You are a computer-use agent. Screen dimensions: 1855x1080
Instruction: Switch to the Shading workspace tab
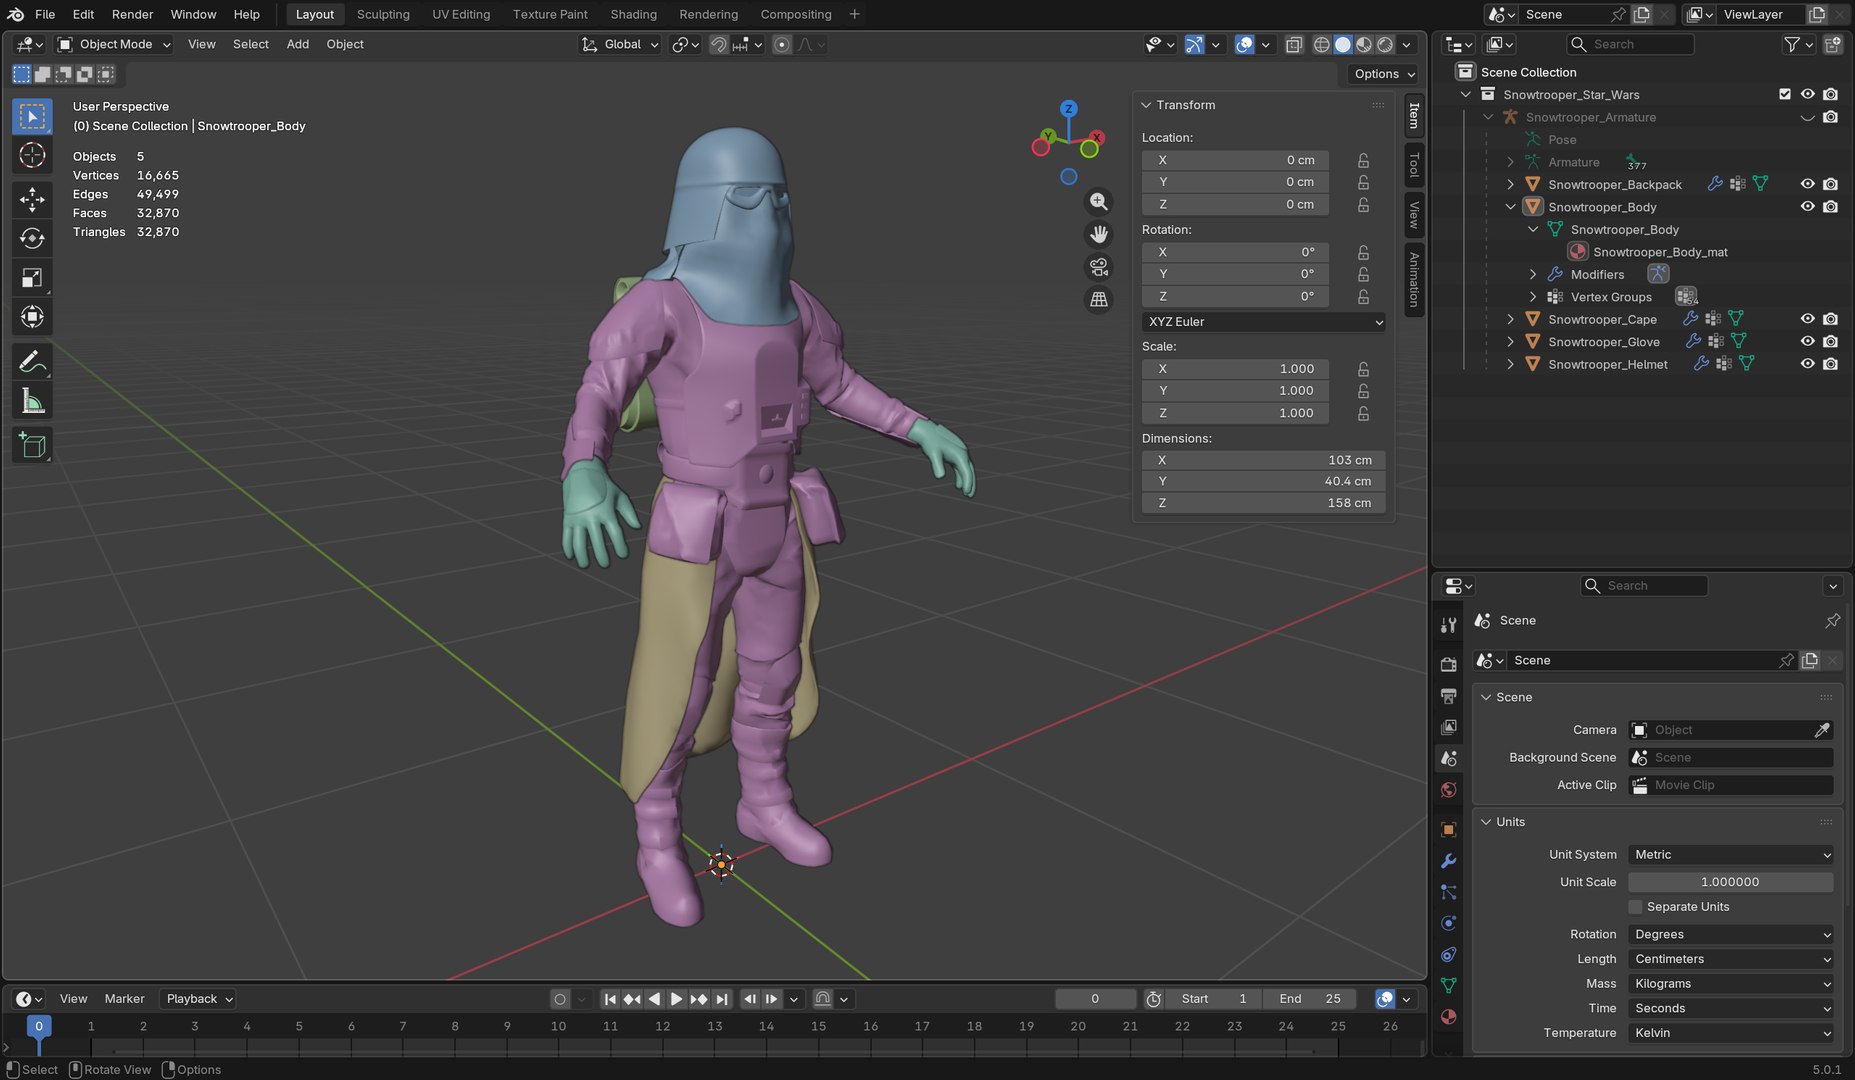[633, 14]
